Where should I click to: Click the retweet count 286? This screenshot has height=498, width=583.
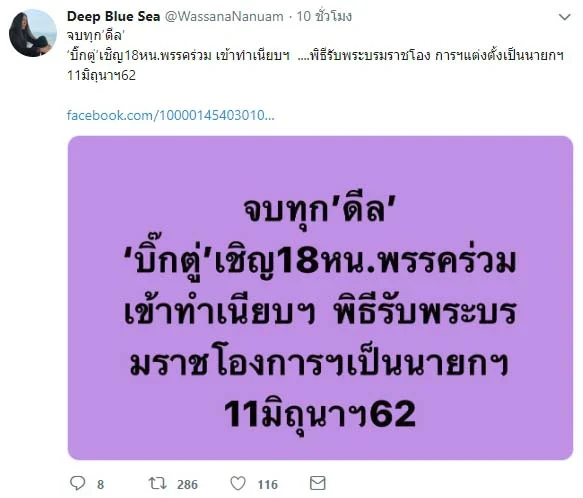[x=187, y=484]
